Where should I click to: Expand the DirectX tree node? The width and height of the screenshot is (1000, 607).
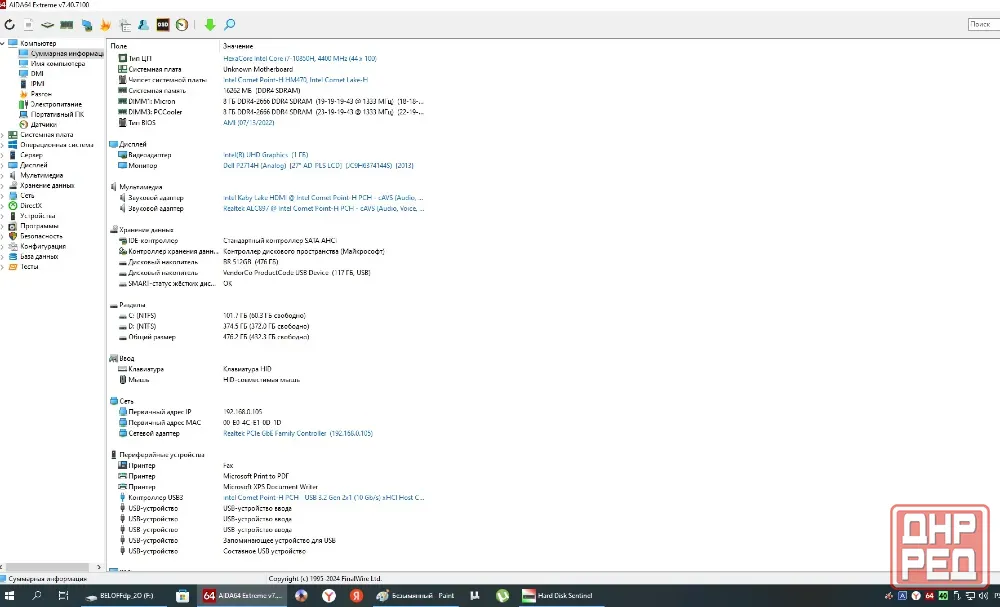coord(3,206)
